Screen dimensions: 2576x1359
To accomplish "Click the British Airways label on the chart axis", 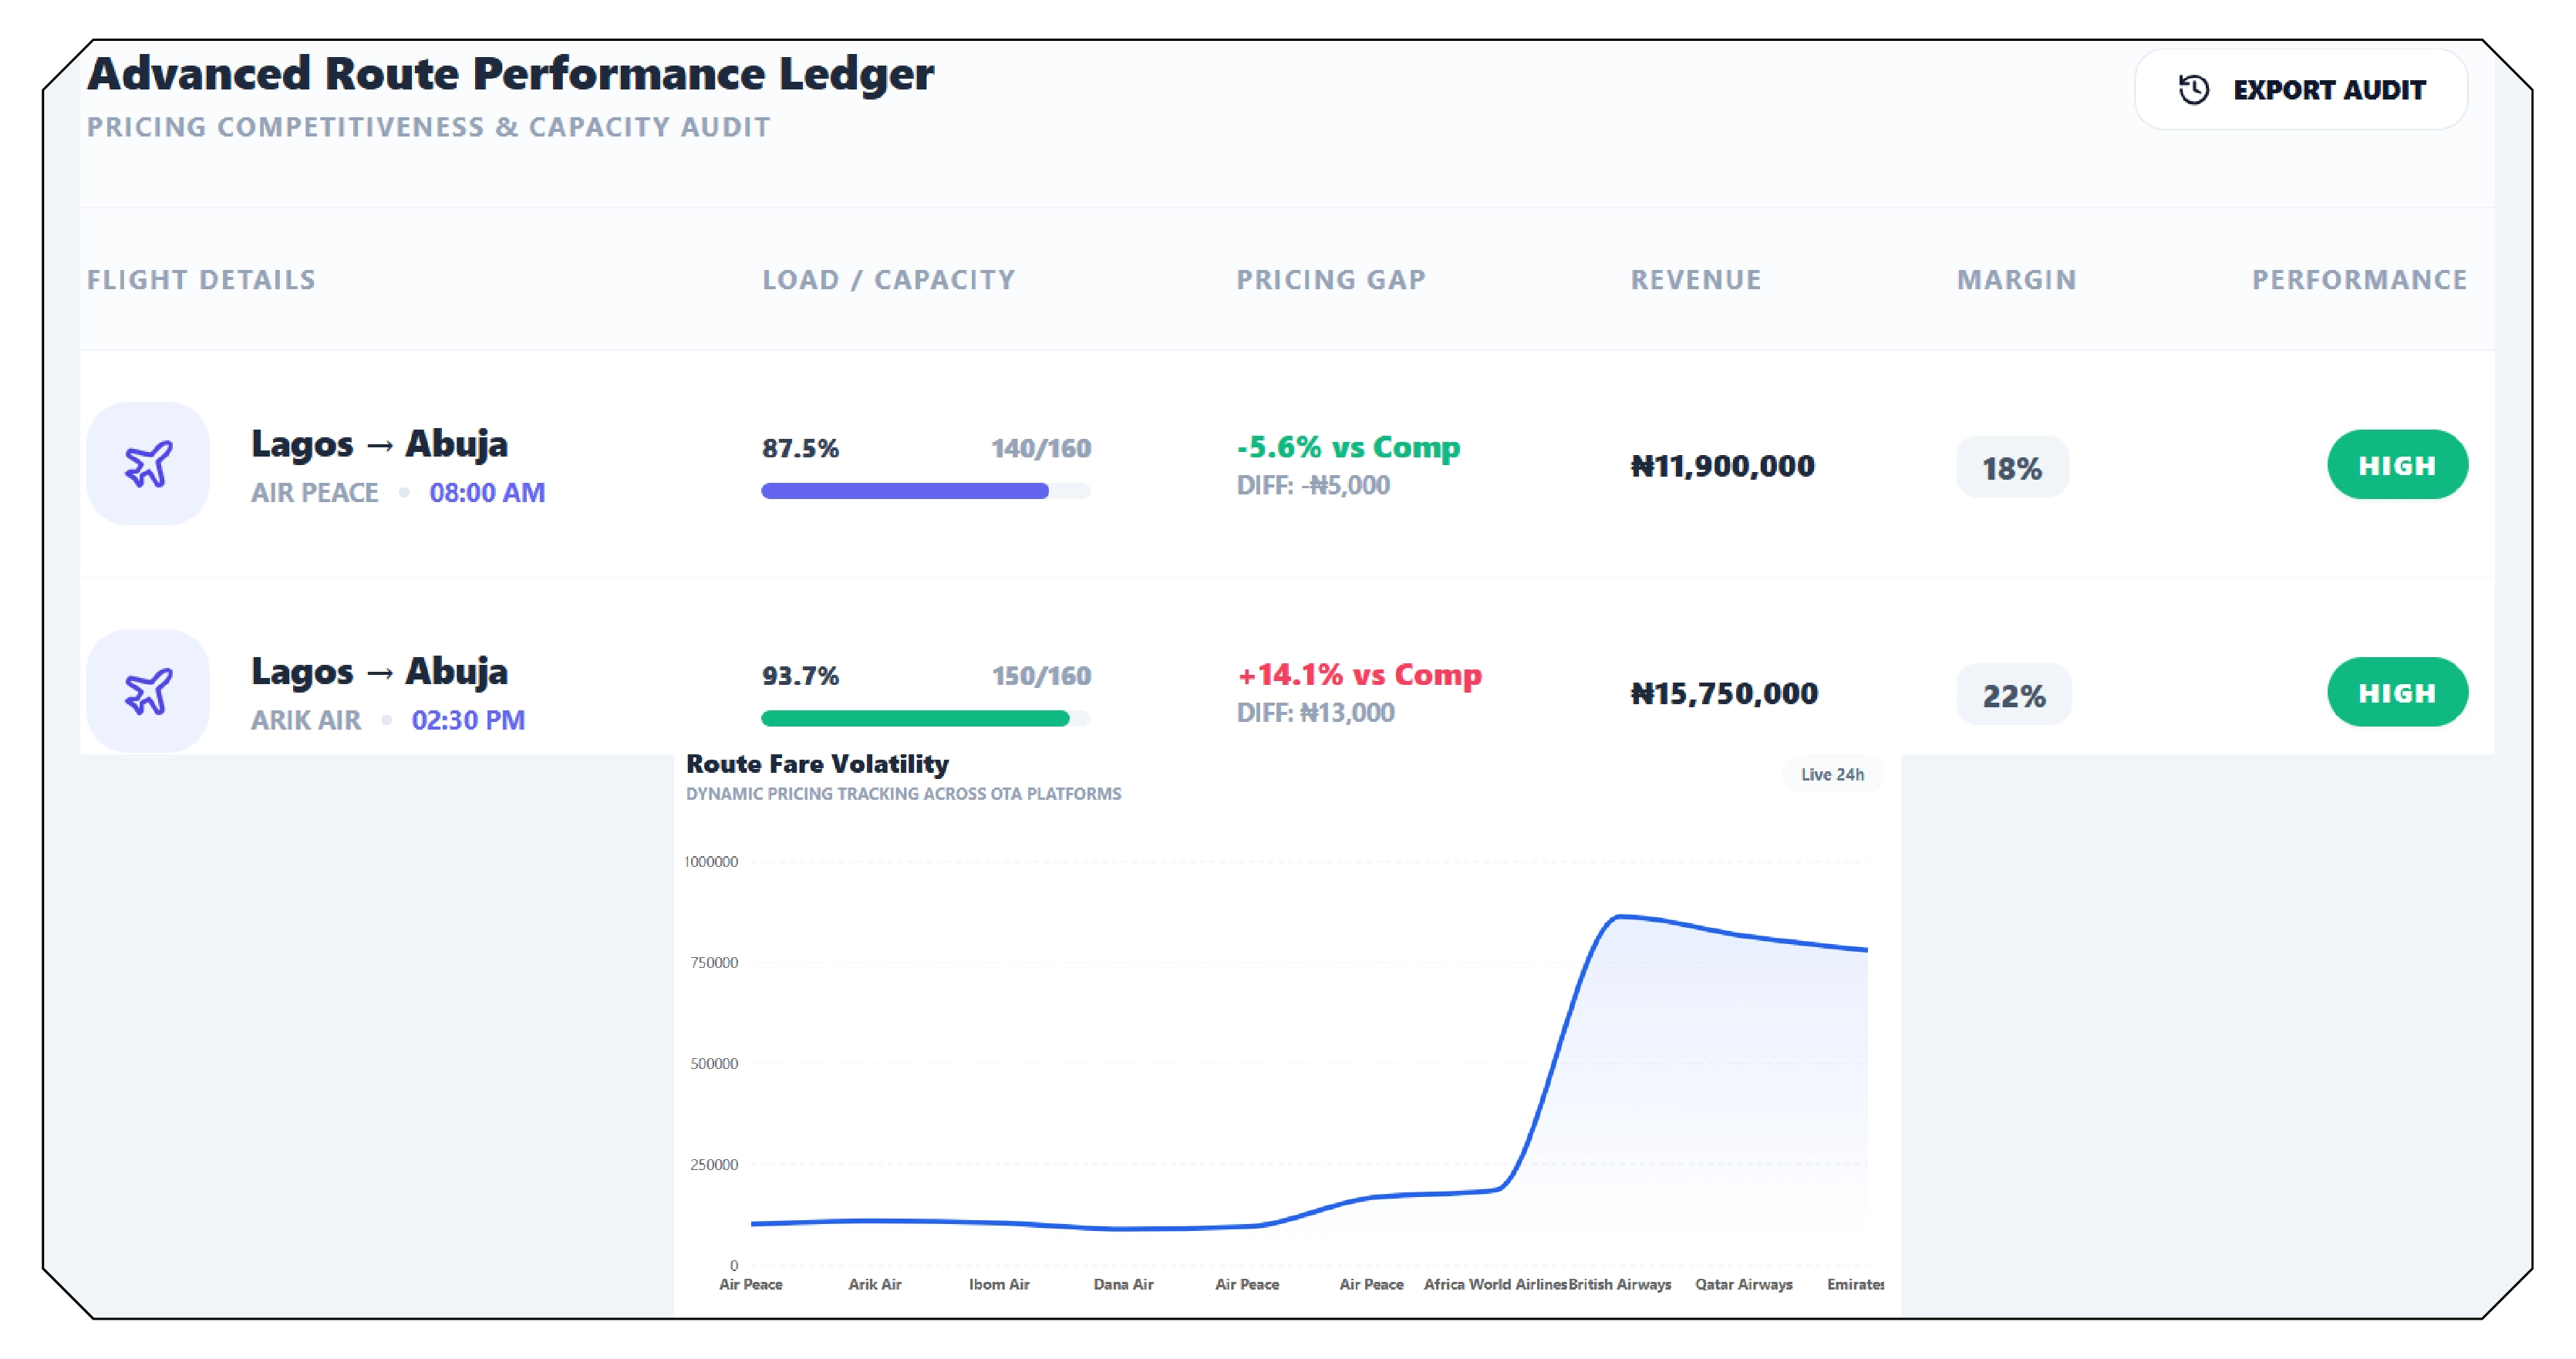I will [1619, 1285].
